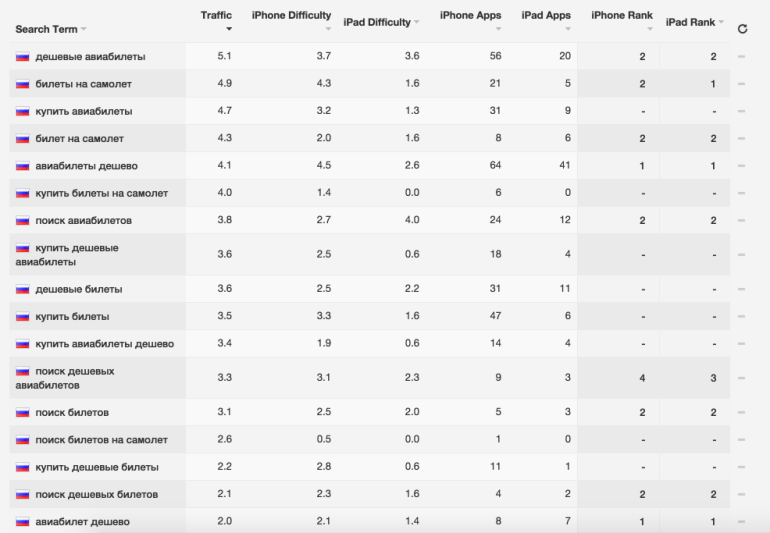This screenshot has height=533, width=770.
Task: Click the iPhone Rank column header
Action: tap(622, 15)
